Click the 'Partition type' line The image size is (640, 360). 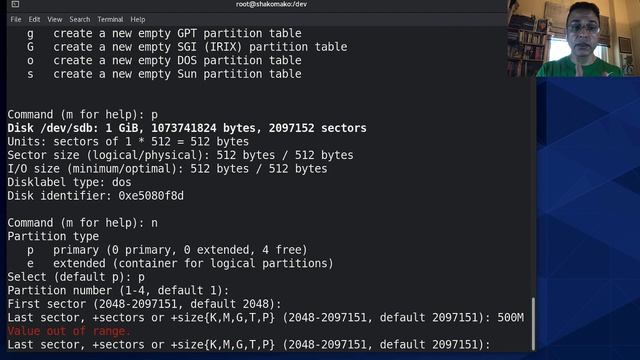(53, 236)
